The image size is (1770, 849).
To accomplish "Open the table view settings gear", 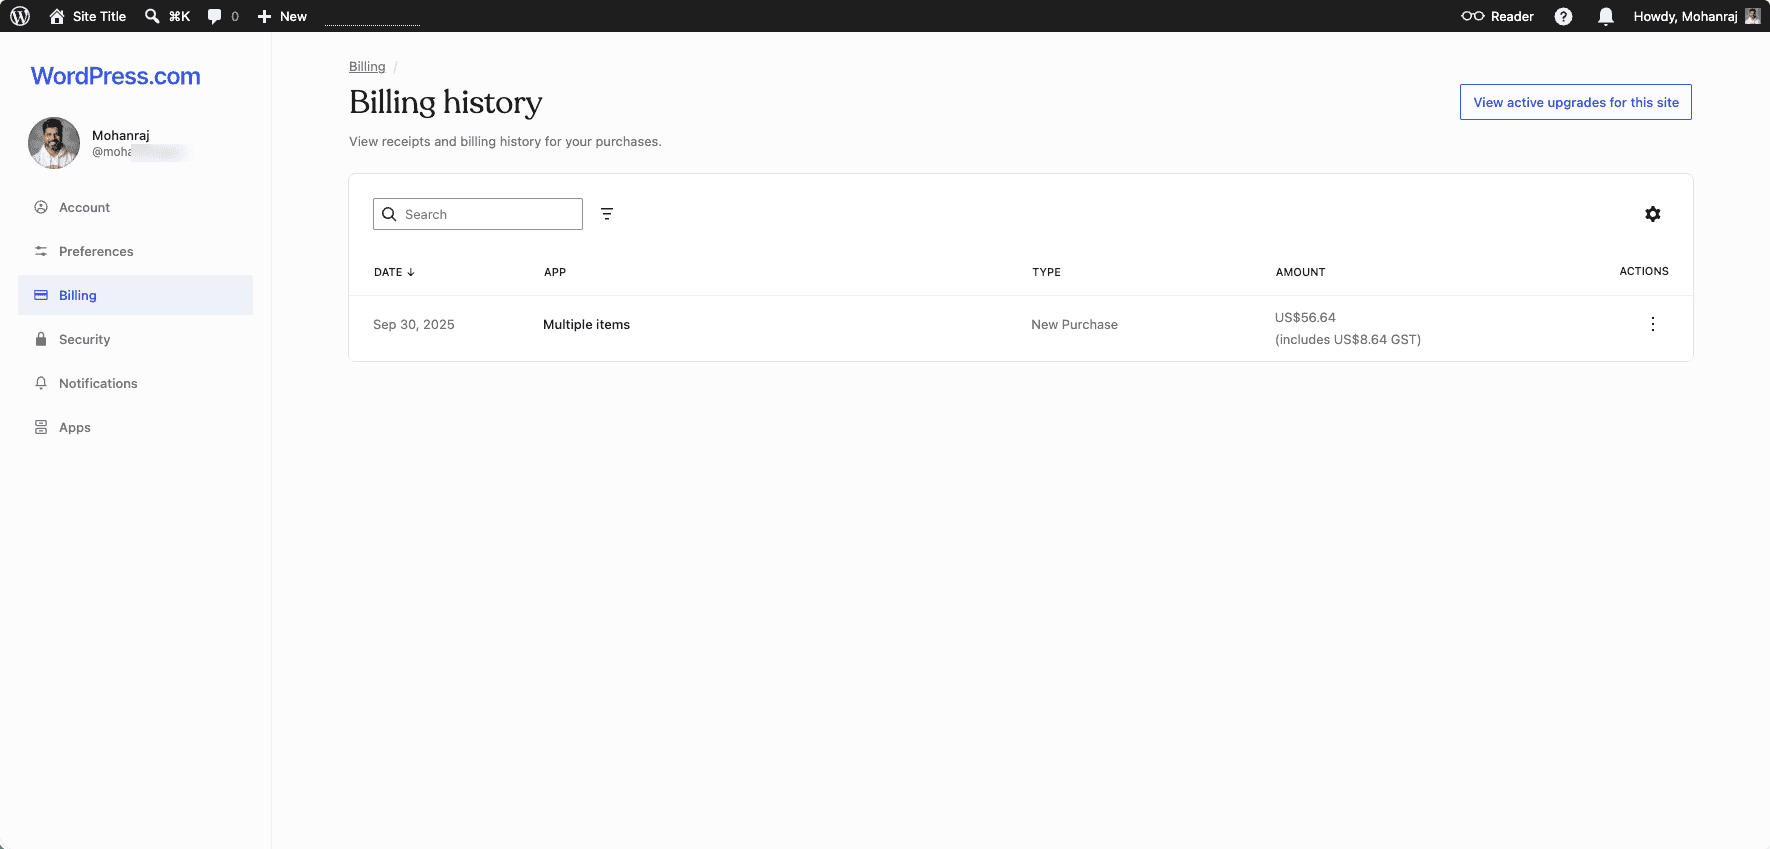I will (1653, 214).
